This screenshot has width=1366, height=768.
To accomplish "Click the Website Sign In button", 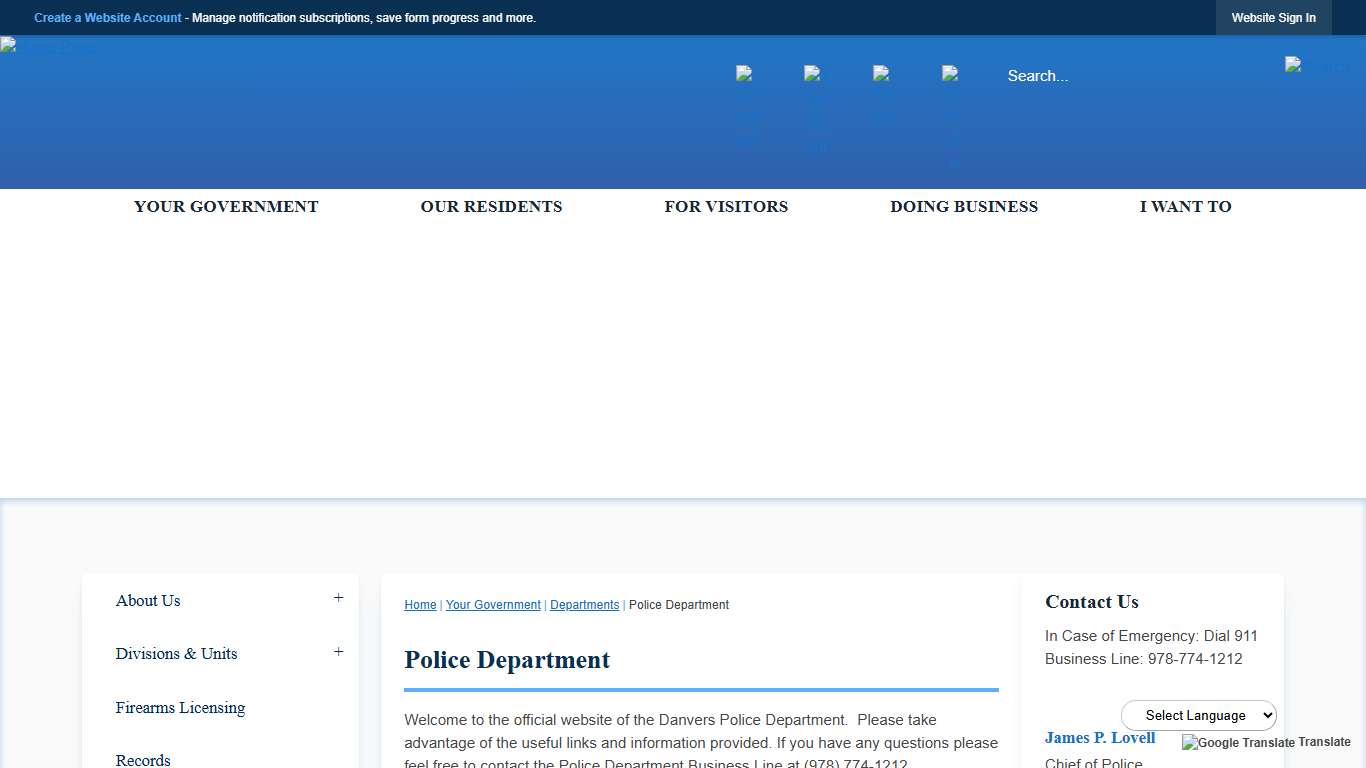I will (x=1273, y=18).
